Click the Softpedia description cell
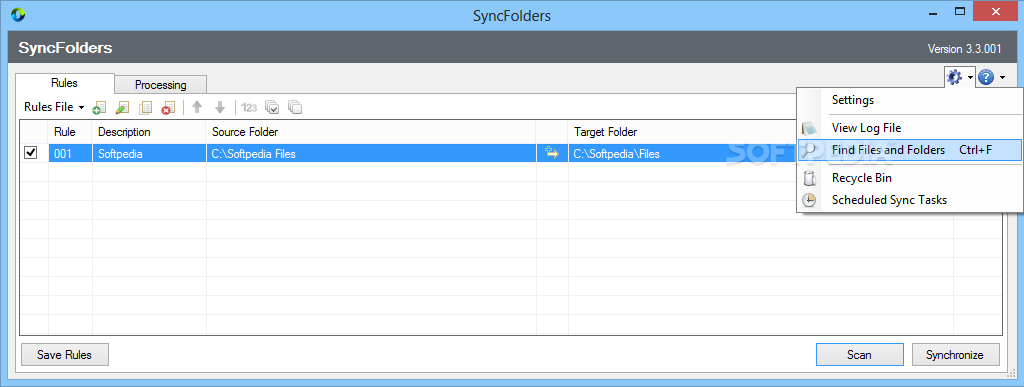This screenshot has height=387, width=1024. tap(149, 153)
